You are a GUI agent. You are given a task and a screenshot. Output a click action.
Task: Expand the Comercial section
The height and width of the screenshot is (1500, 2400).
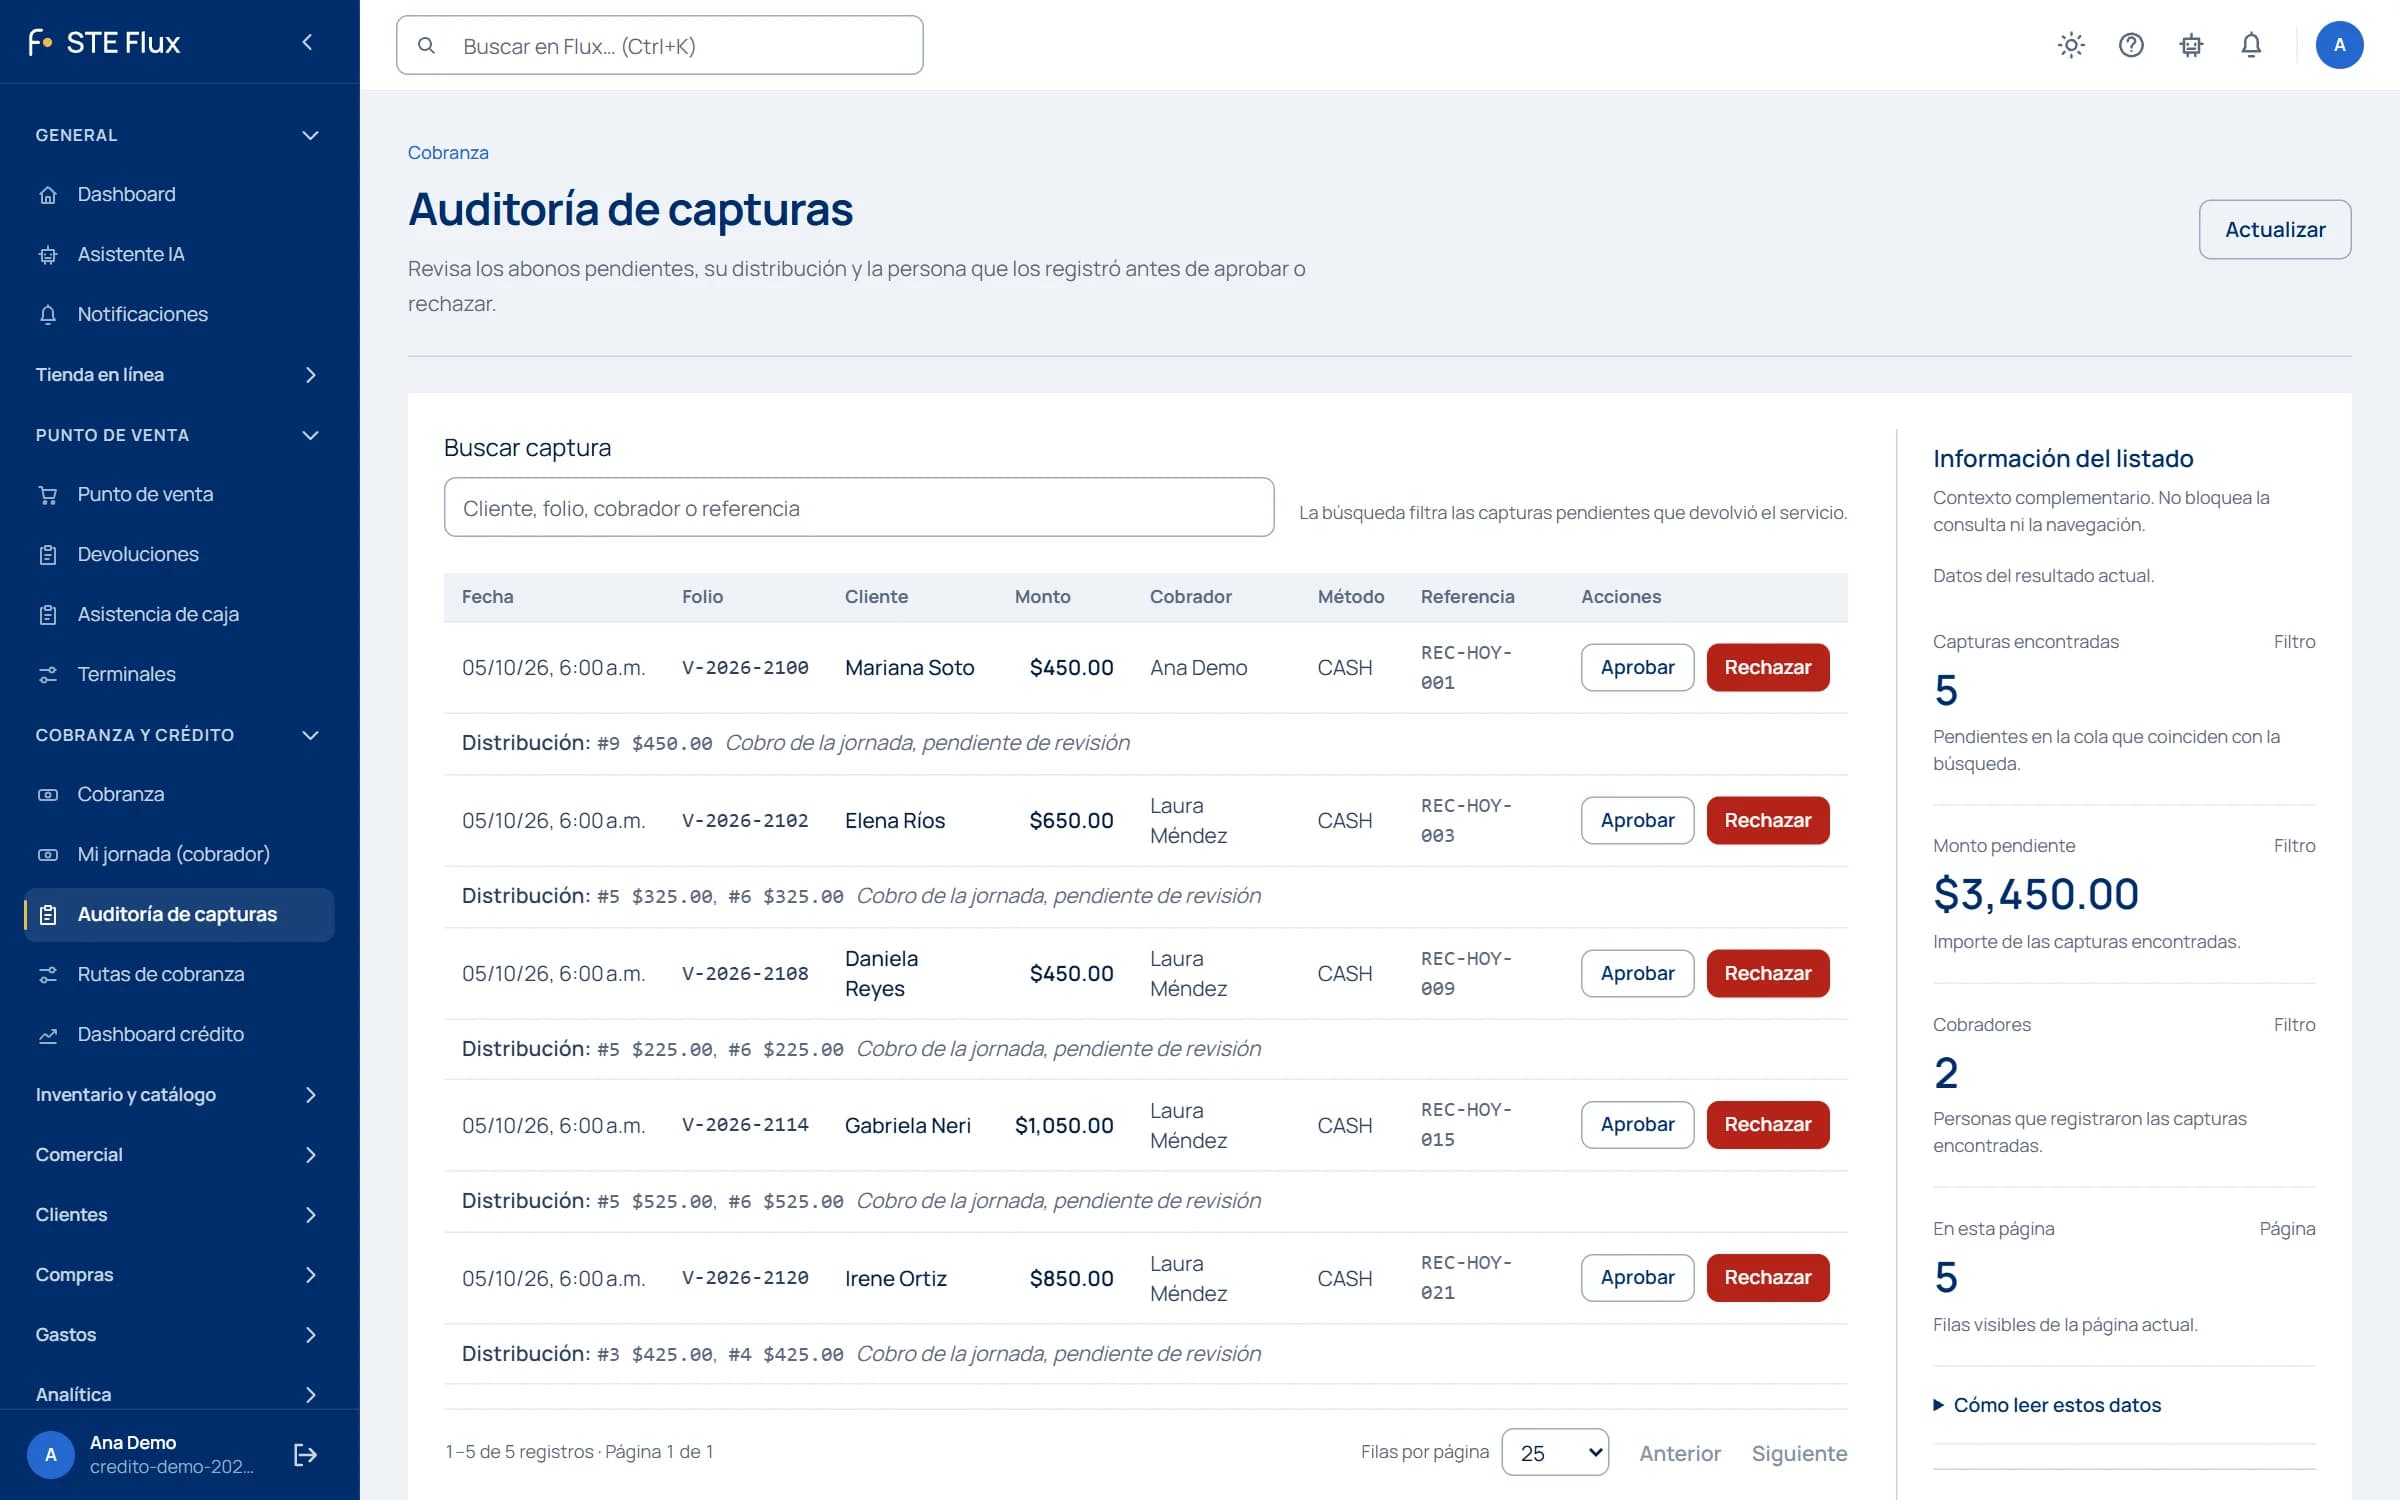(x=180, y=1154)
